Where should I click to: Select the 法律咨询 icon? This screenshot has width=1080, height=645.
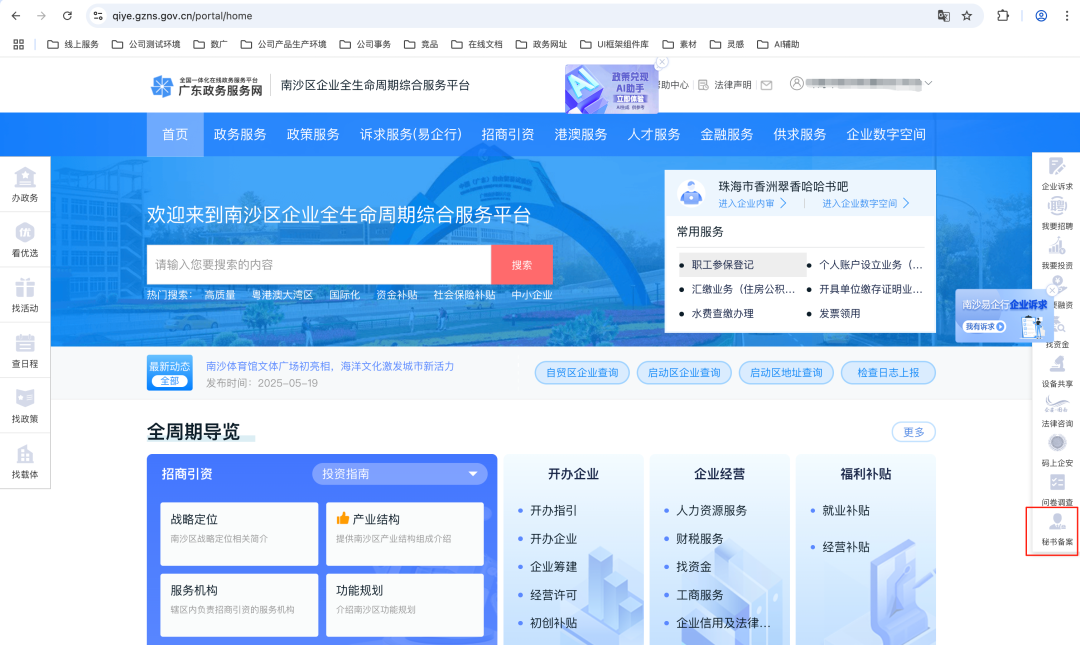click(1055, 412)
